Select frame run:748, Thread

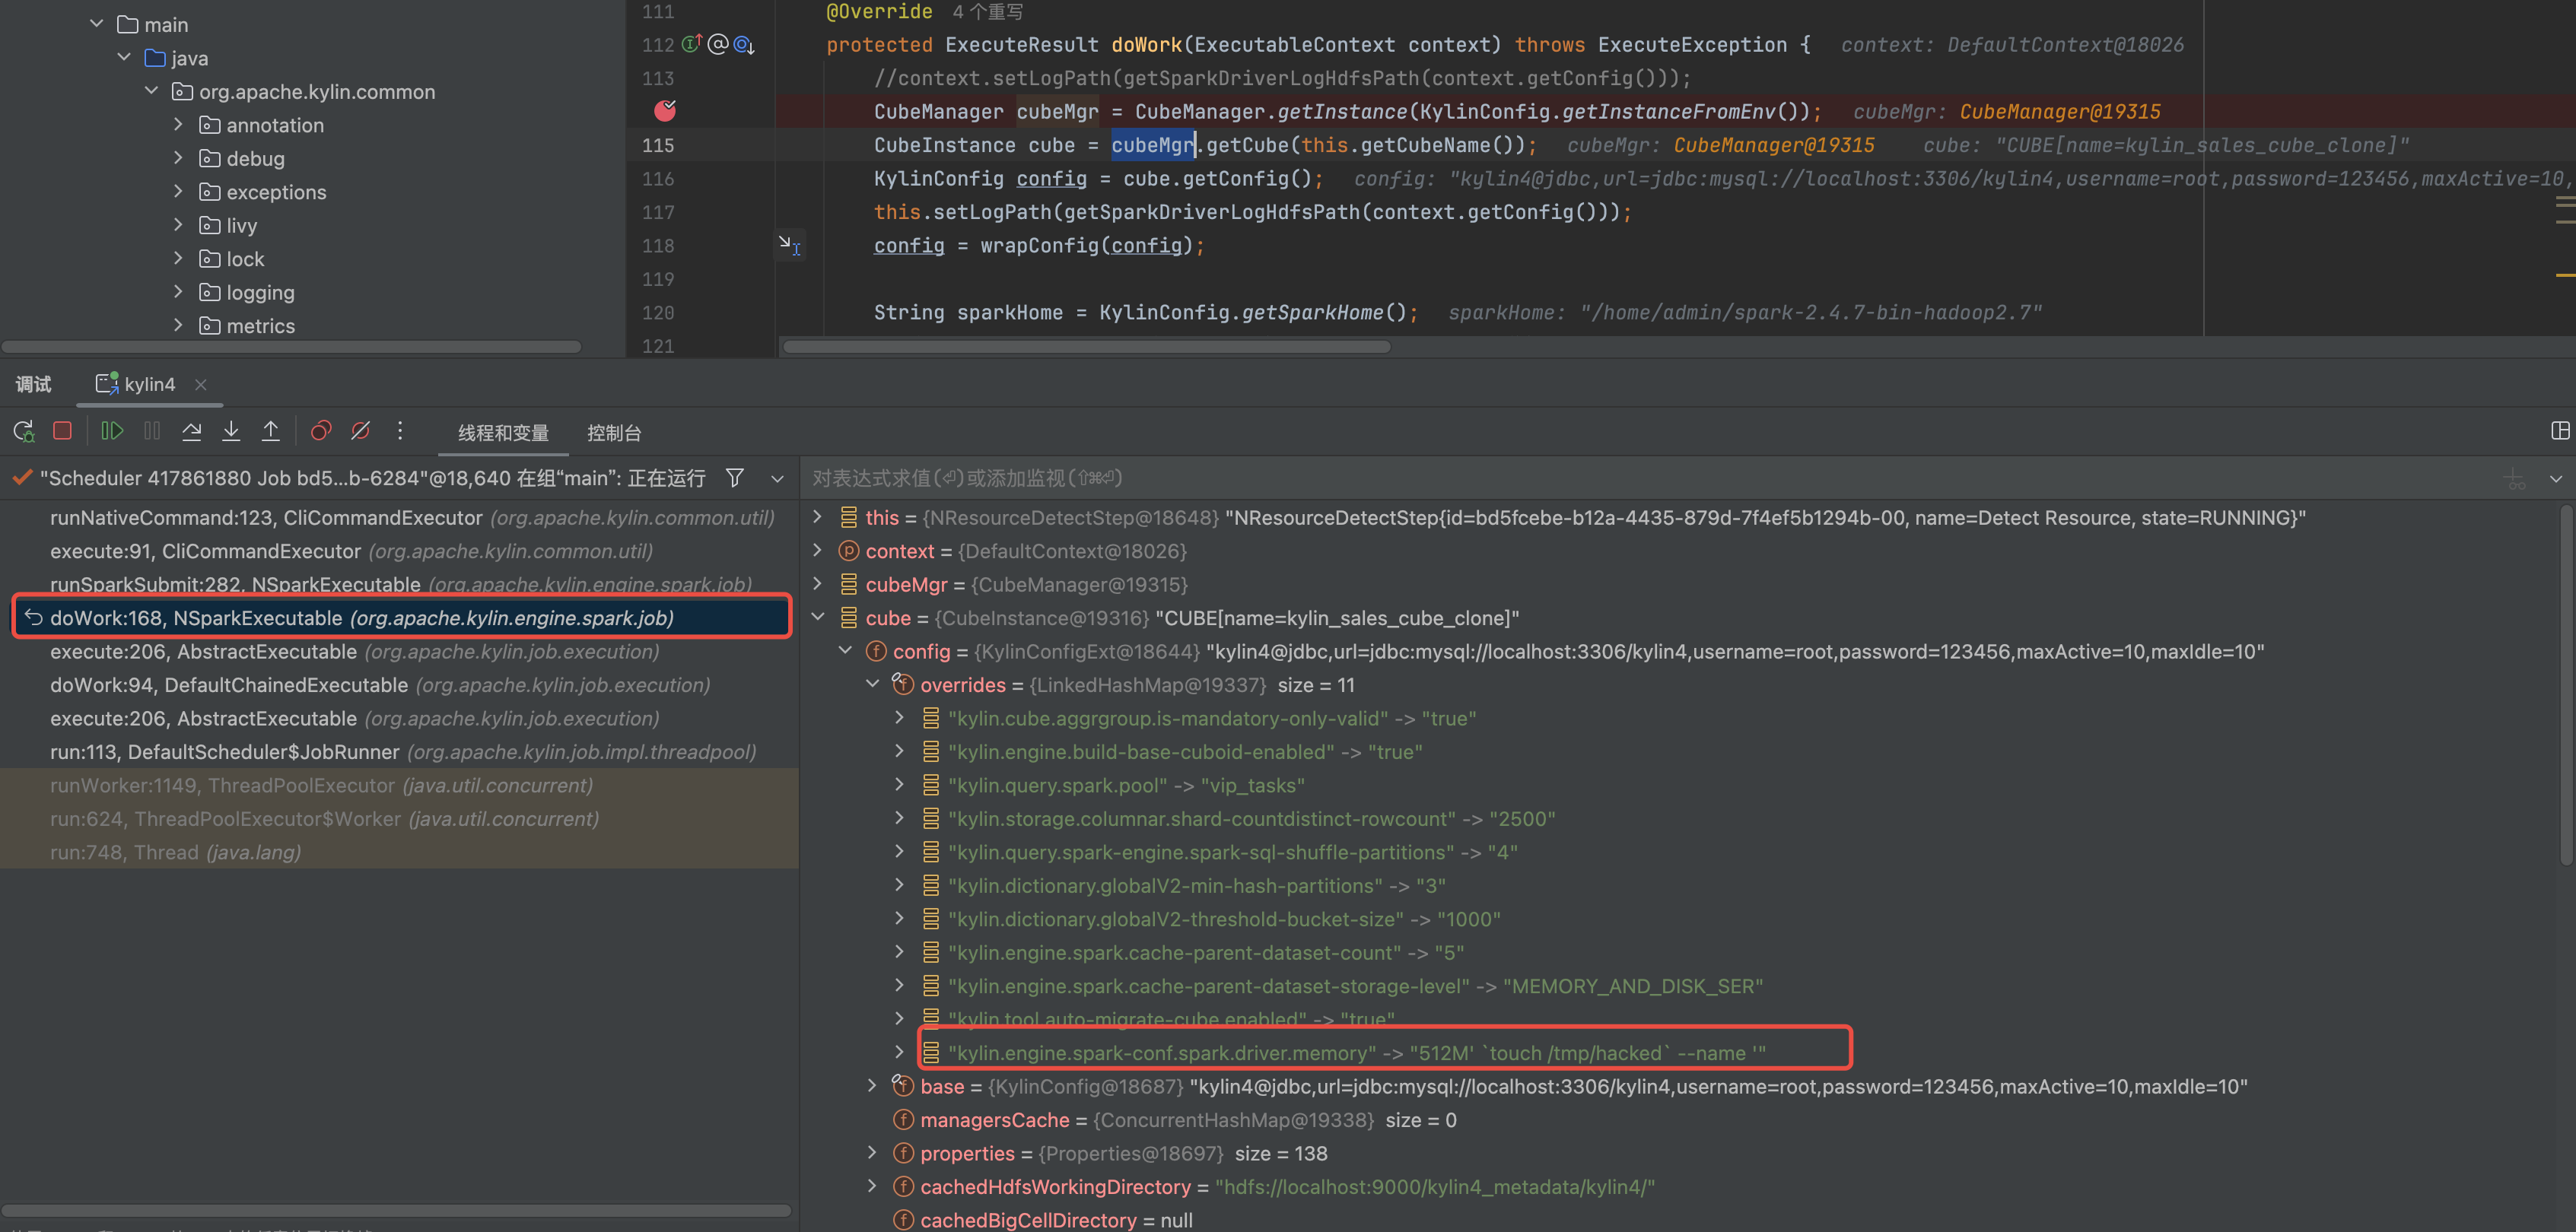point(399,852)
